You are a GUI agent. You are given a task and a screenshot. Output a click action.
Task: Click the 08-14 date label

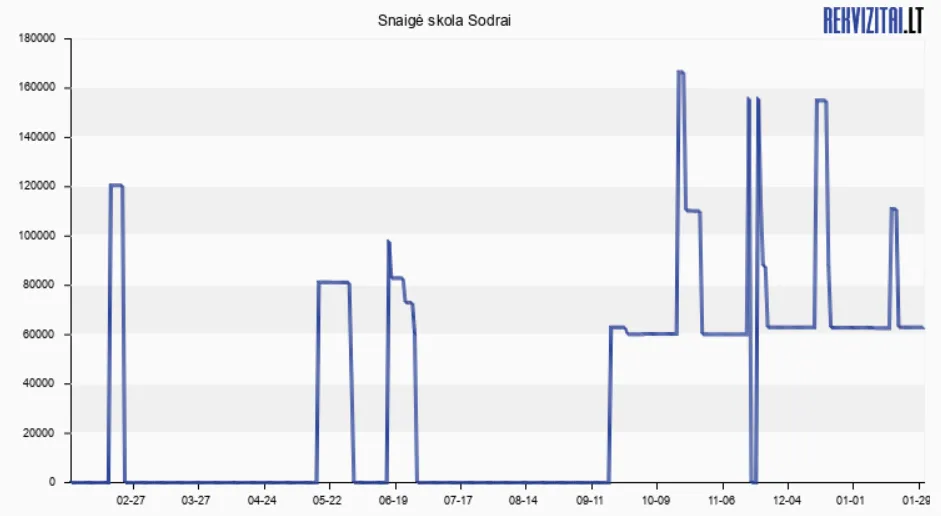tap(524, 498)
